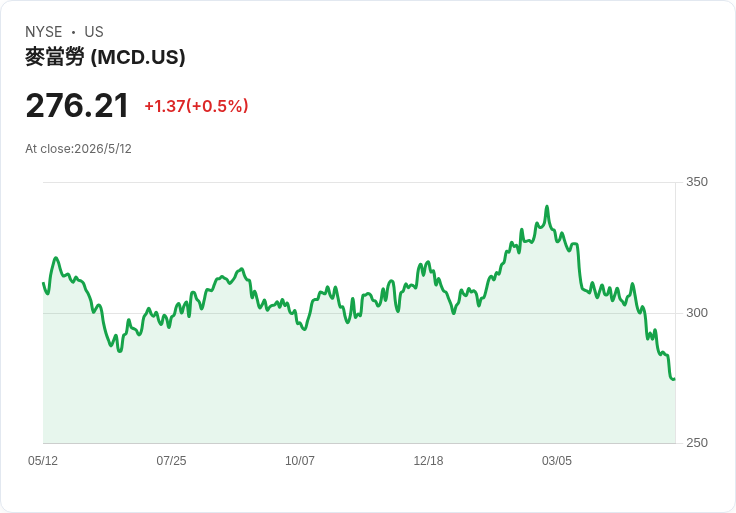This screenshot has height=513, width=736.
Task: Click the 250 y-axis price label
Action: click(697, 443)
